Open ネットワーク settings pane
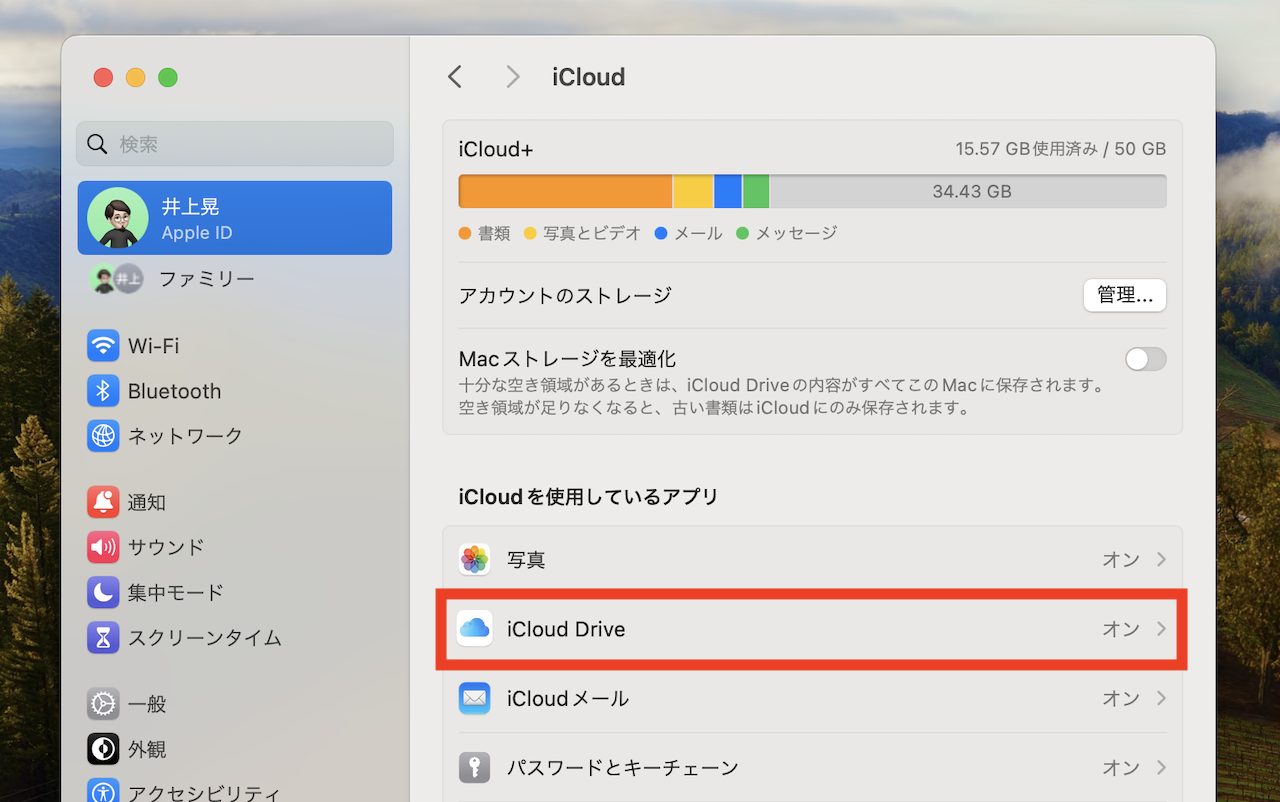The width and height of the screenshot is (1280, 802). [x=235, y=436]
